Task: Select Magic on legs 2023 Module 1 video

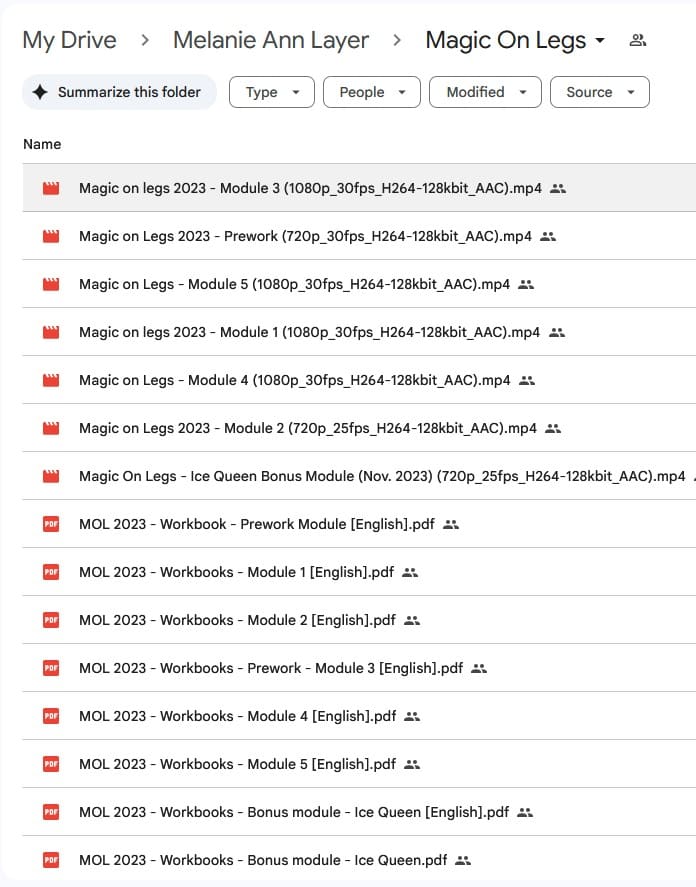Action: coord(310,332)
